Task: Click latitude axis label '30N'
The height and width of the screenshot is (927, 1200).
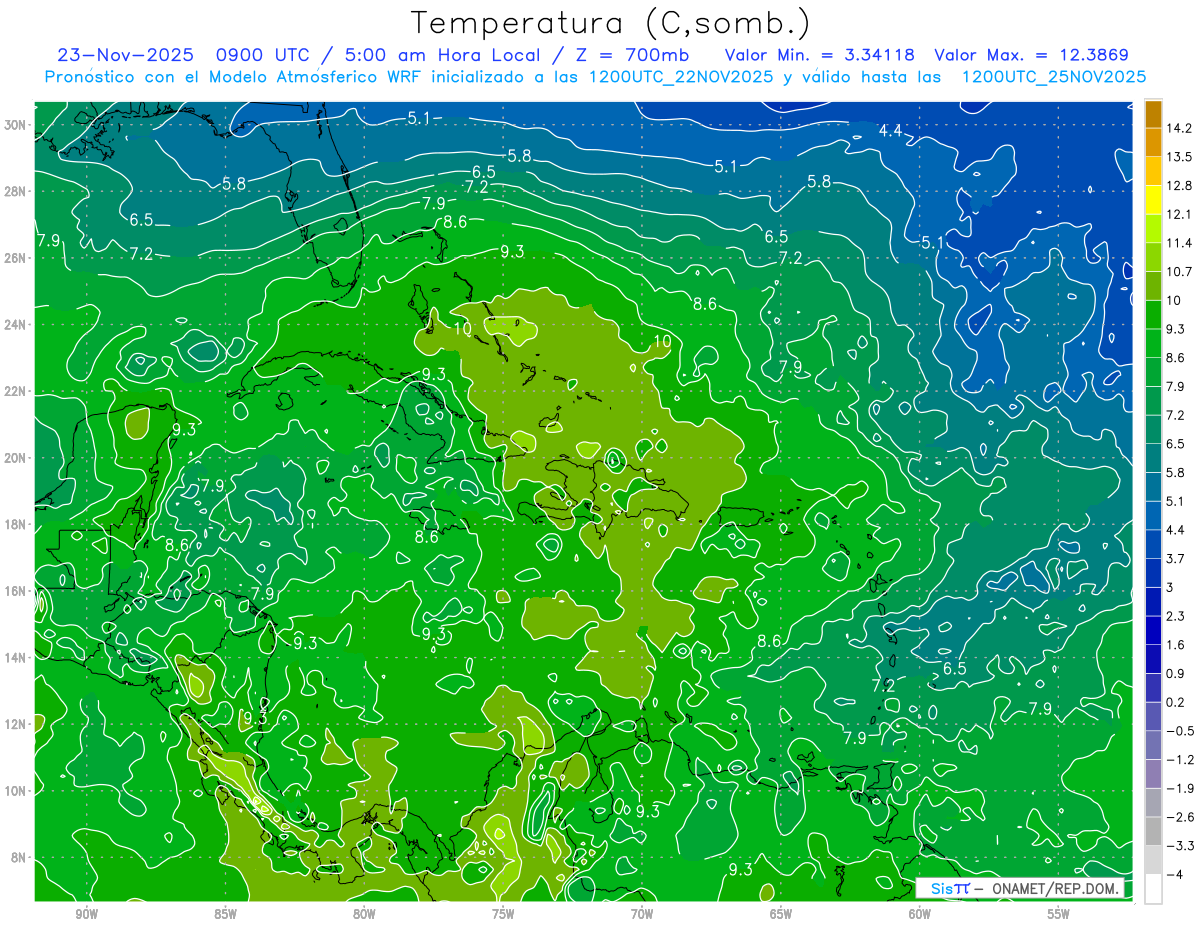Action: (x=16, y=125)
